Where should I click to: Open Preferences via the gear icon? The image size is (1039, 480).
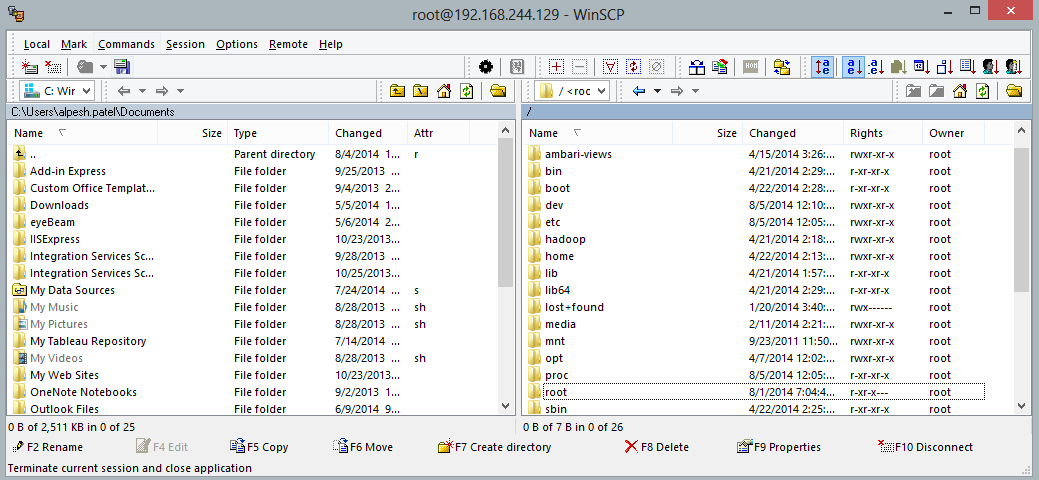pyautogui.click(x=486, y=66)
